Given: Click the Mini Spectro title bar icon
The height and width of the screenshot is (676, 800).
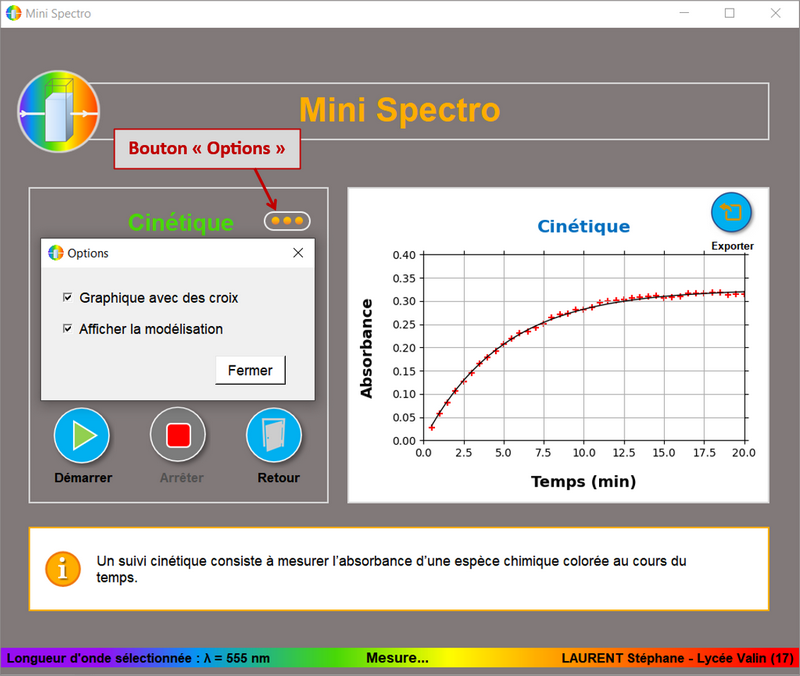Looking at the screenshot, I should [x=13, y=13].
